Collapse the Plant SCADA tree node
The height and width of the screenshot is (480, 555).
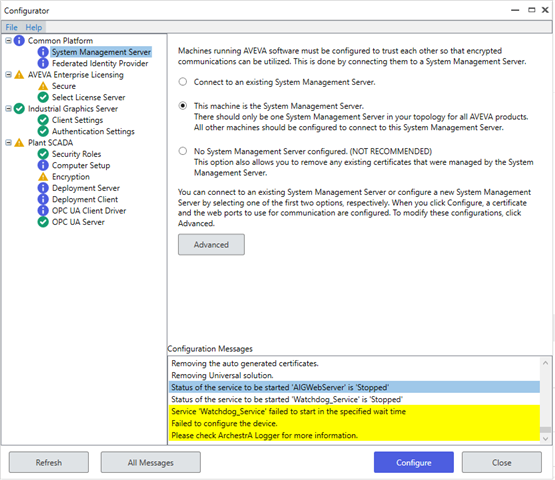[x=8, y=143]
